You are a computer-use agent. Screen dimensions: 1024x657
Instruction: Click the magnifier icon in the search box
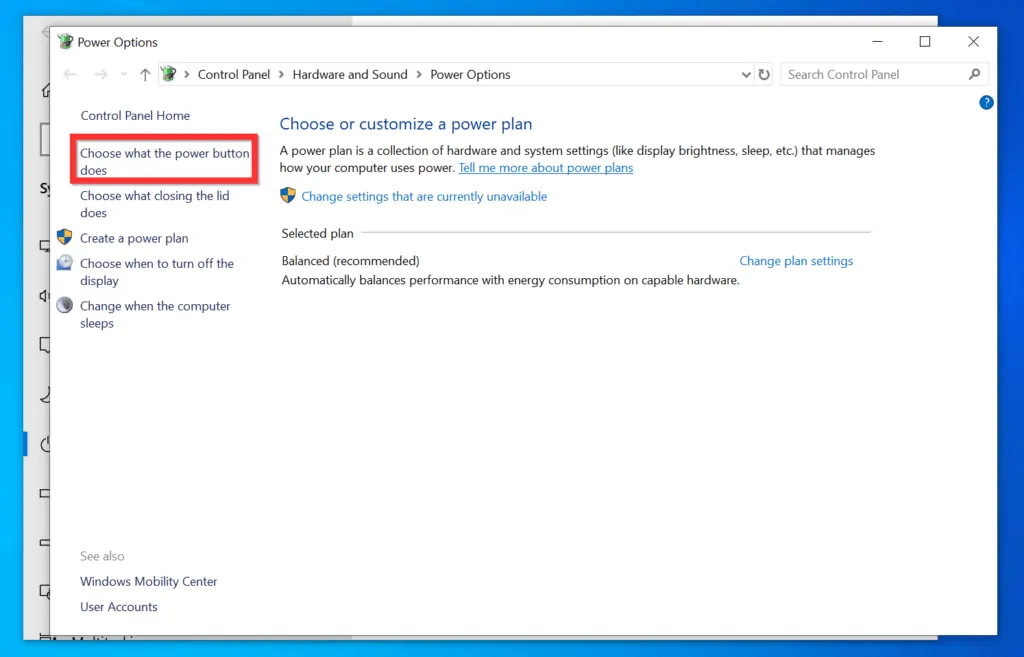point(975,75)
